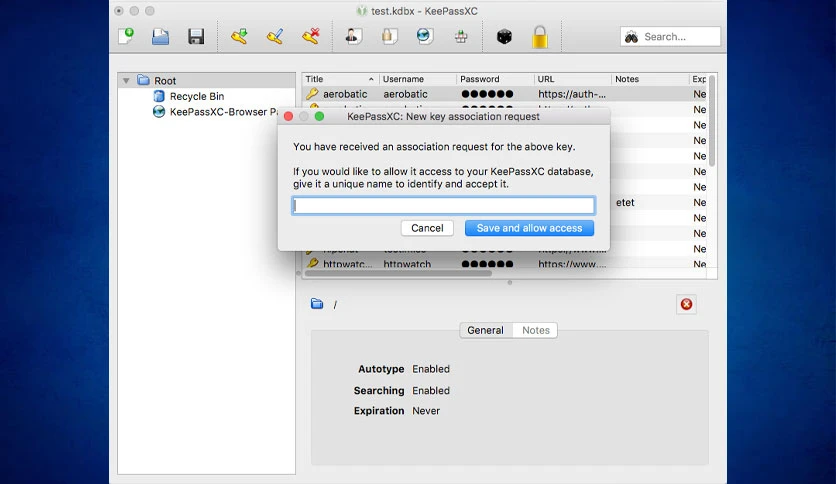836x484 pixels.
Task: Focus the unique key name input field
Action: click(444, 206)
